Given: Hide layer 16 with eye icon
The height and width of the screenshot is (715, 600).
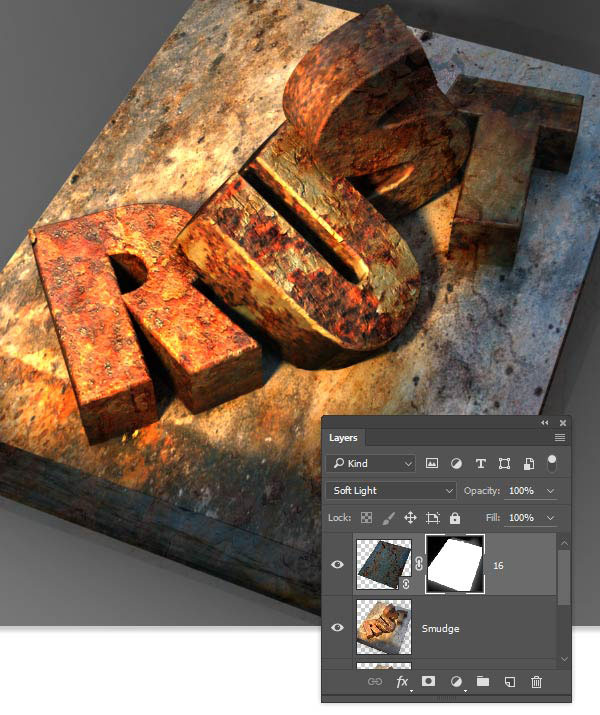Looking at the screenshot, I should (x=337, y=565).
